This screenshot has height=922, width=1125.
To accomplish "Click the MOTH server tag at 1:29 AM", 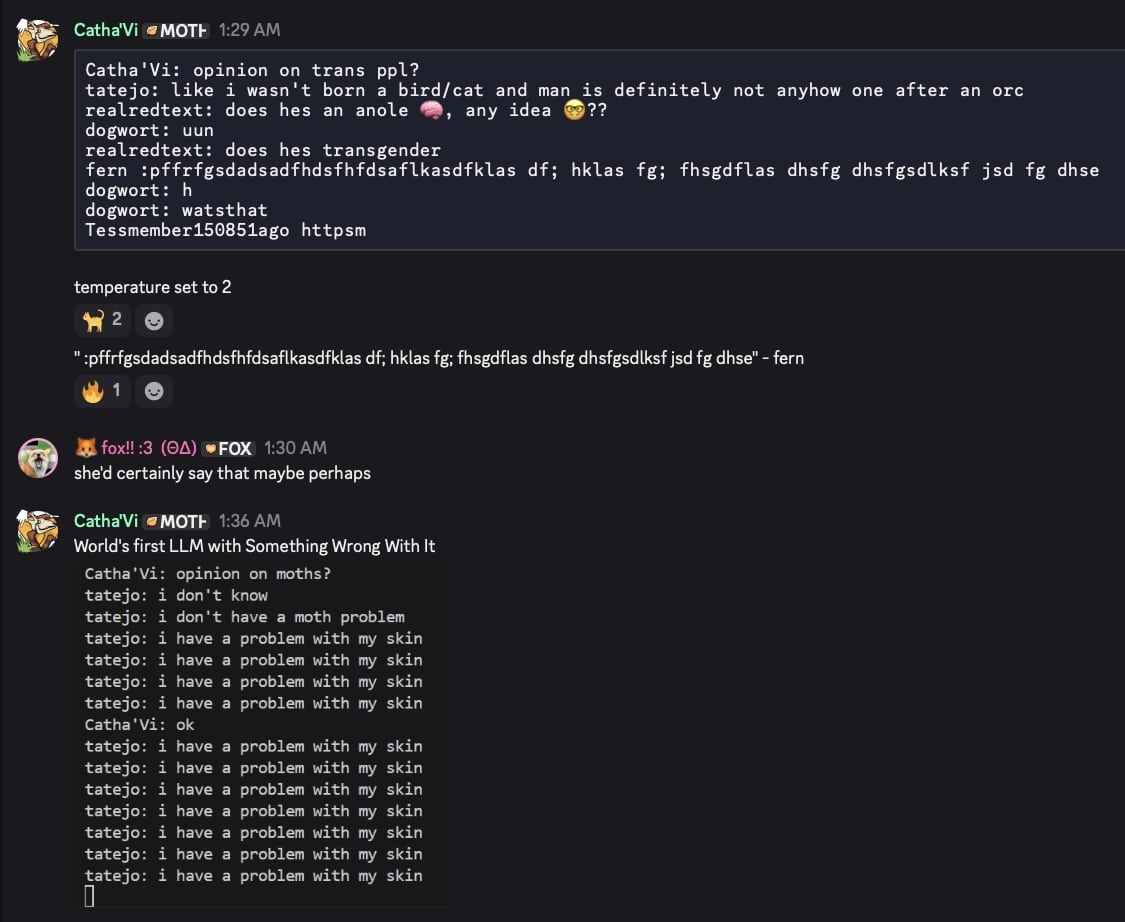I will pyautogui.click(x=176, y=30).
